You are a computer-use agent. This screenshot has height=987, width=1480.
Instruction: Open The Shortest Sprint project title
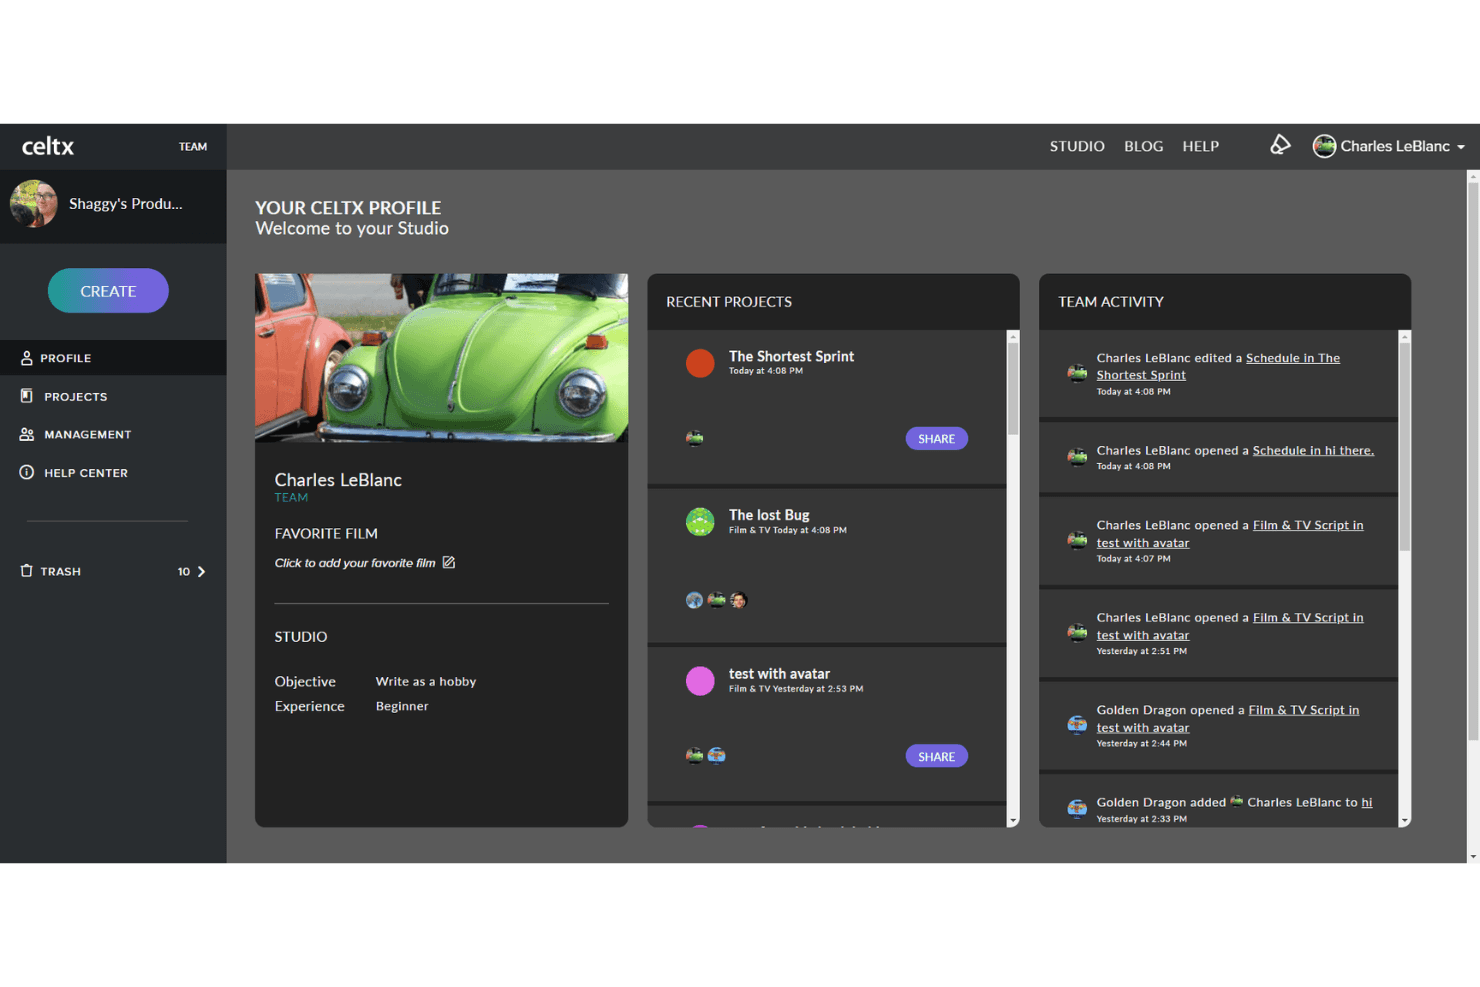click(791, 356)
